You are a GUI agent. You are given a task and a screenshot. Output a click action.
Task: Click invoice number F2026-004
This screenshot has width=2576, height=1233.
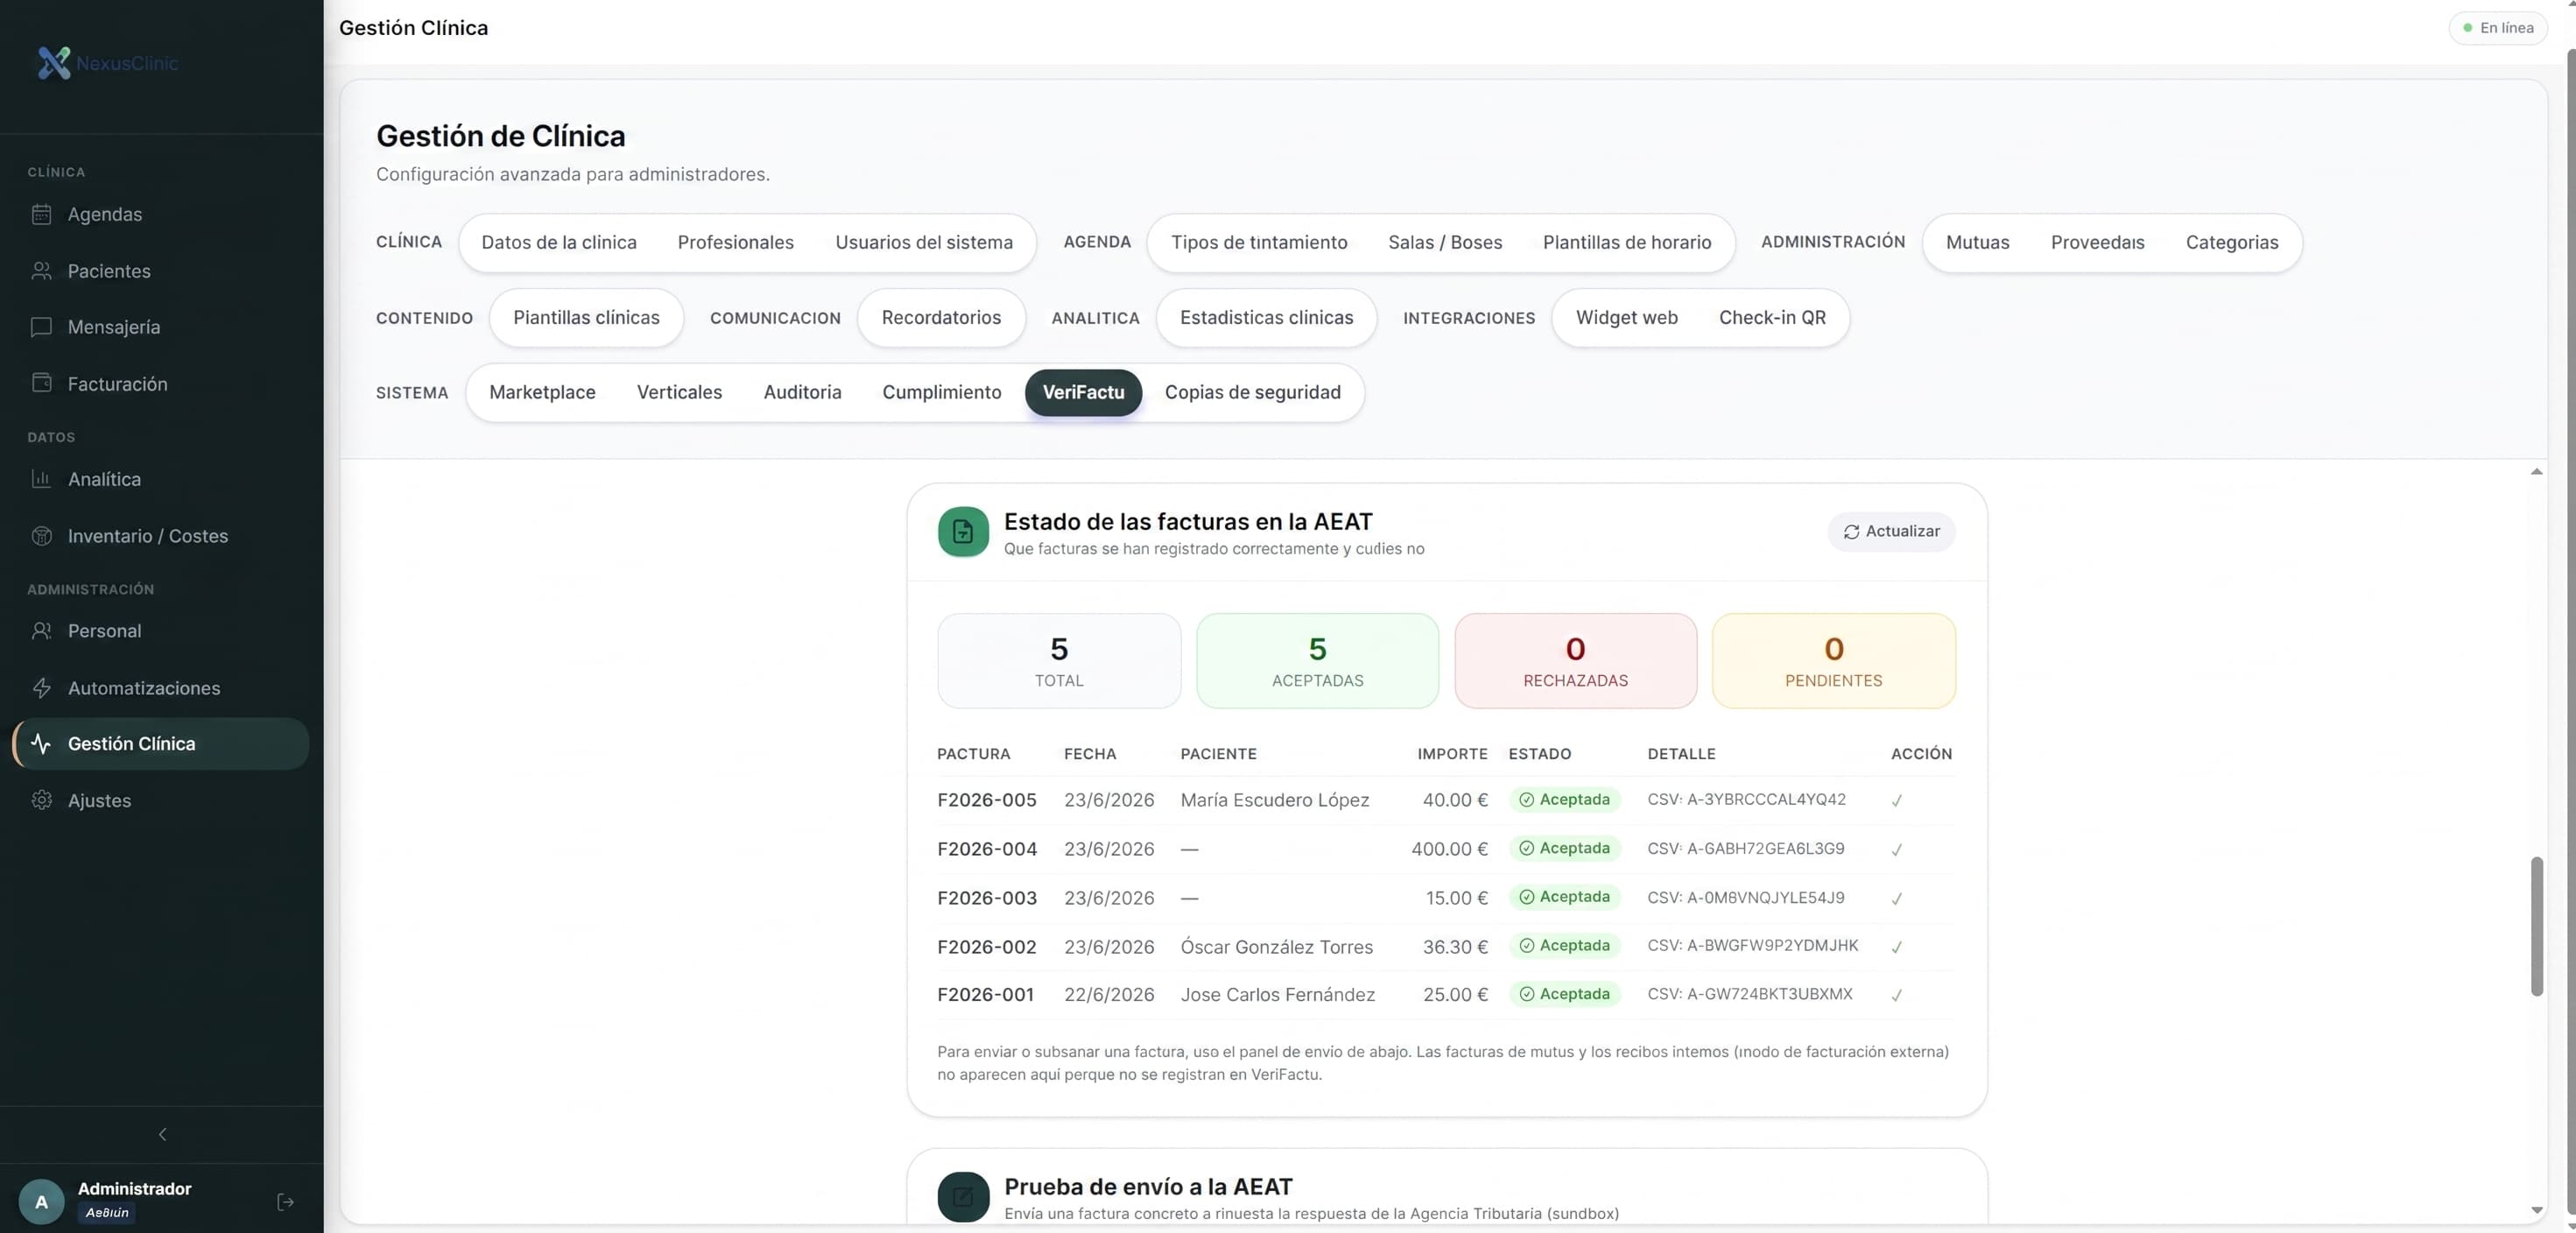(986, 849)
